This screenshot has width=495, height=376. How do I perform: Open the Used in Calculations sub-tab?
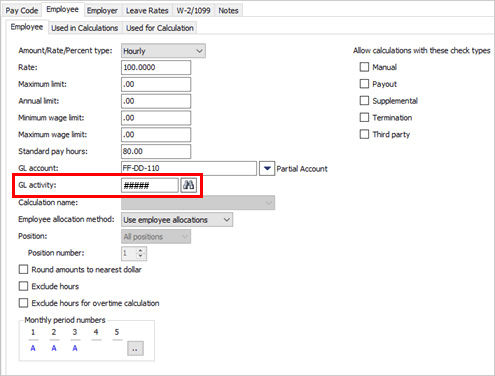coord(85,28)
